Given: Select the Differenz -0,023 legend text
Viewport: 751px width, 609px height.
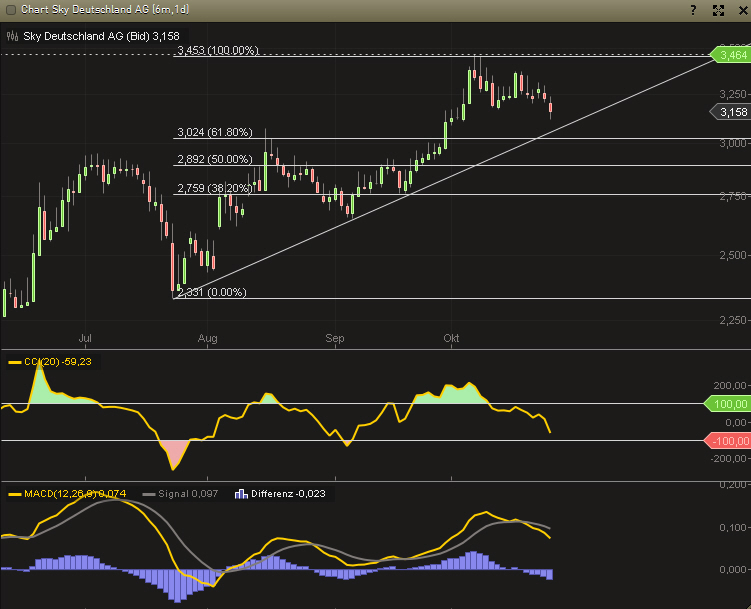Looking at the screenshot, I should [288, 494].
